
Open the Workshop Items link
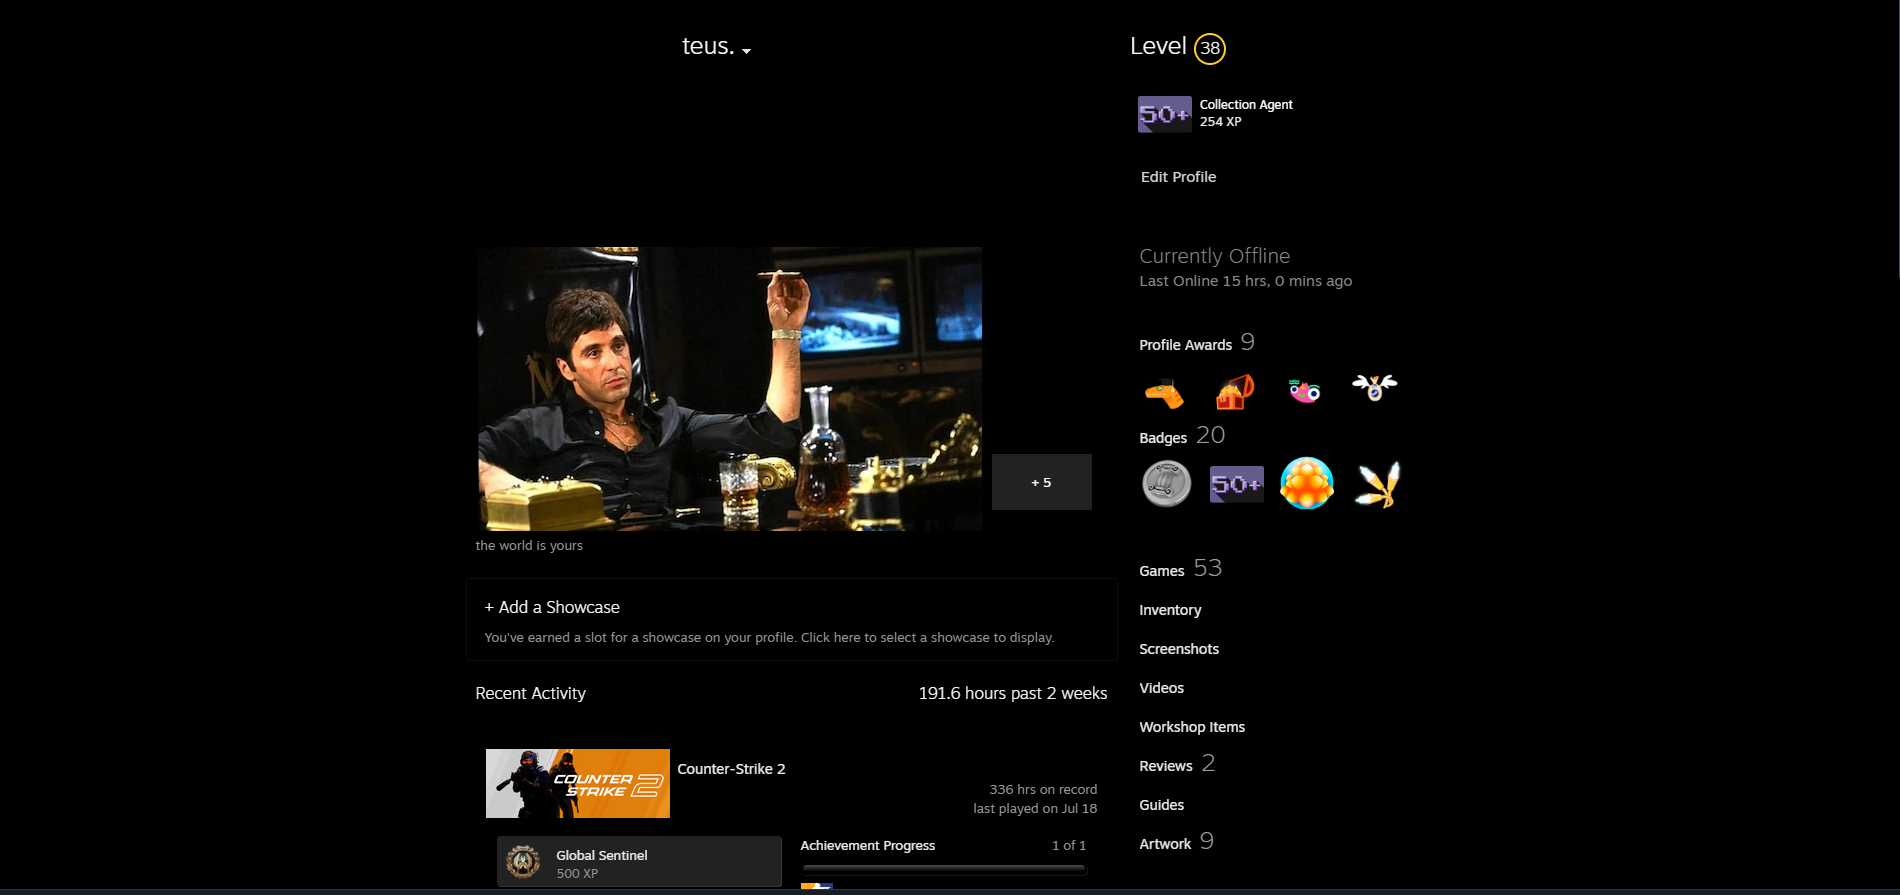click(1192, 727)
